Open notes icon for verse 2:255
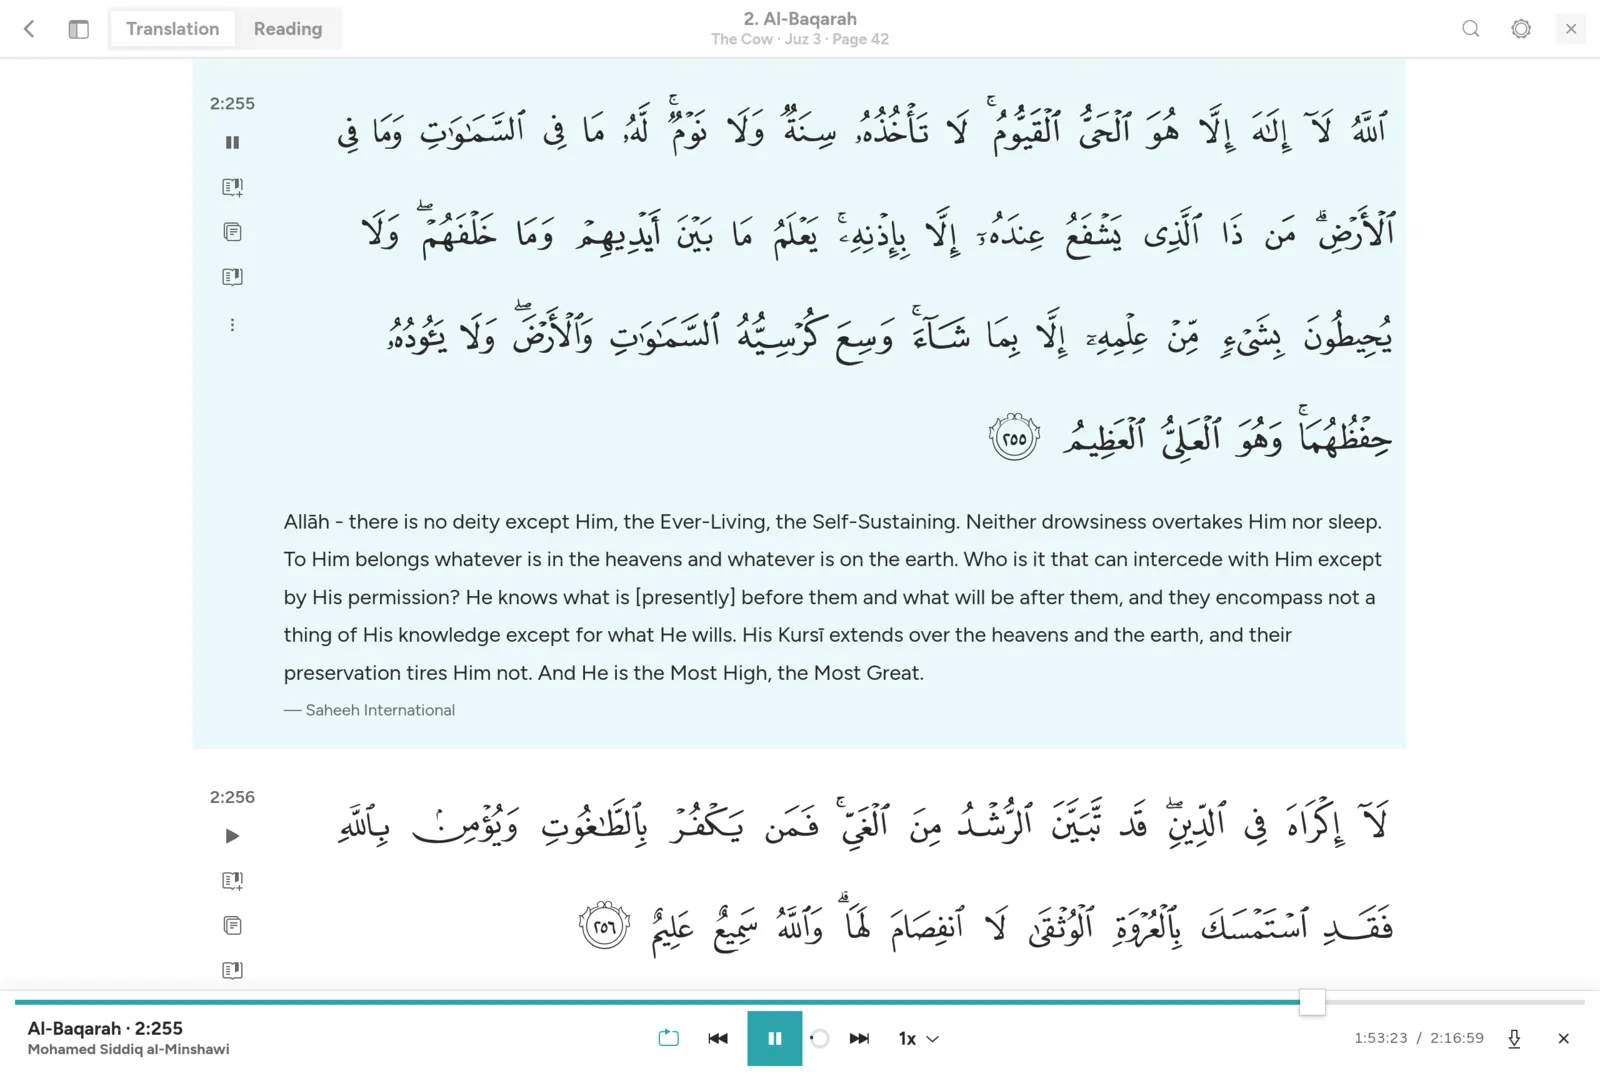The height and width of the screenshot is (1076, 1600). point(232,232)
